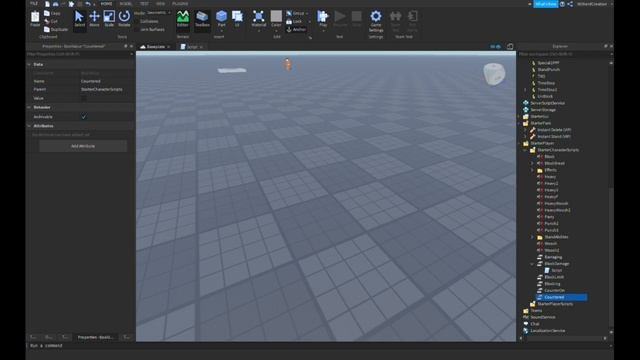
Task: Click the Filter workspace field in Explorer
Action: click(x=565, y=54)
